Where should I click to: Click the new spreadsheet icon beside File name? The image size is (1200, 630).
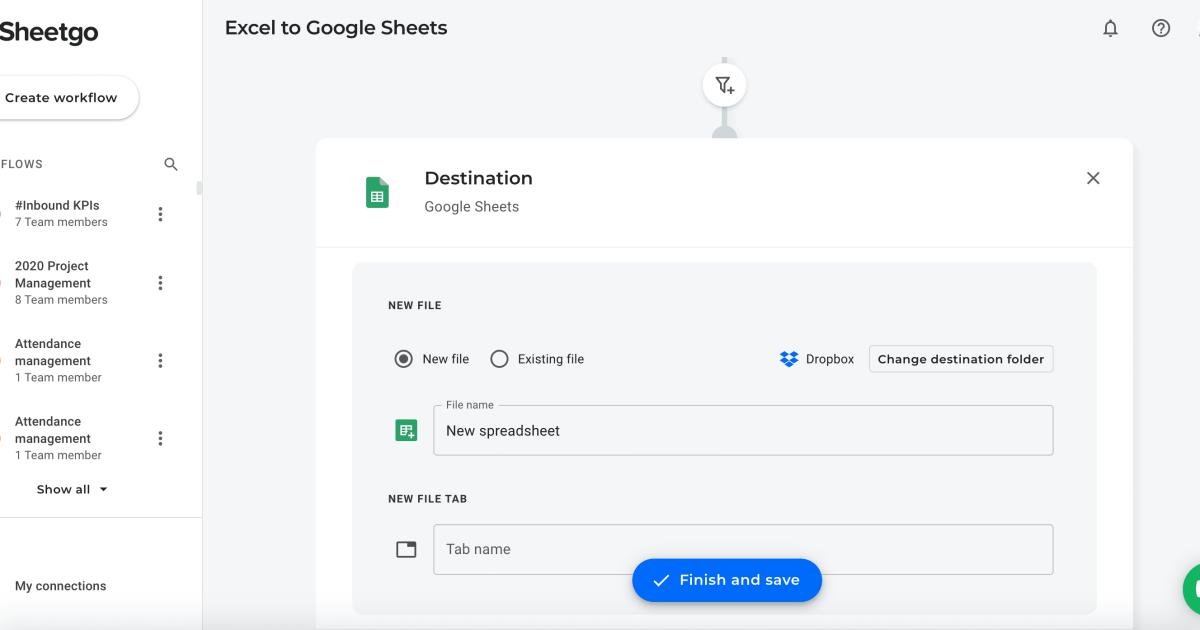tap(406, 429)
